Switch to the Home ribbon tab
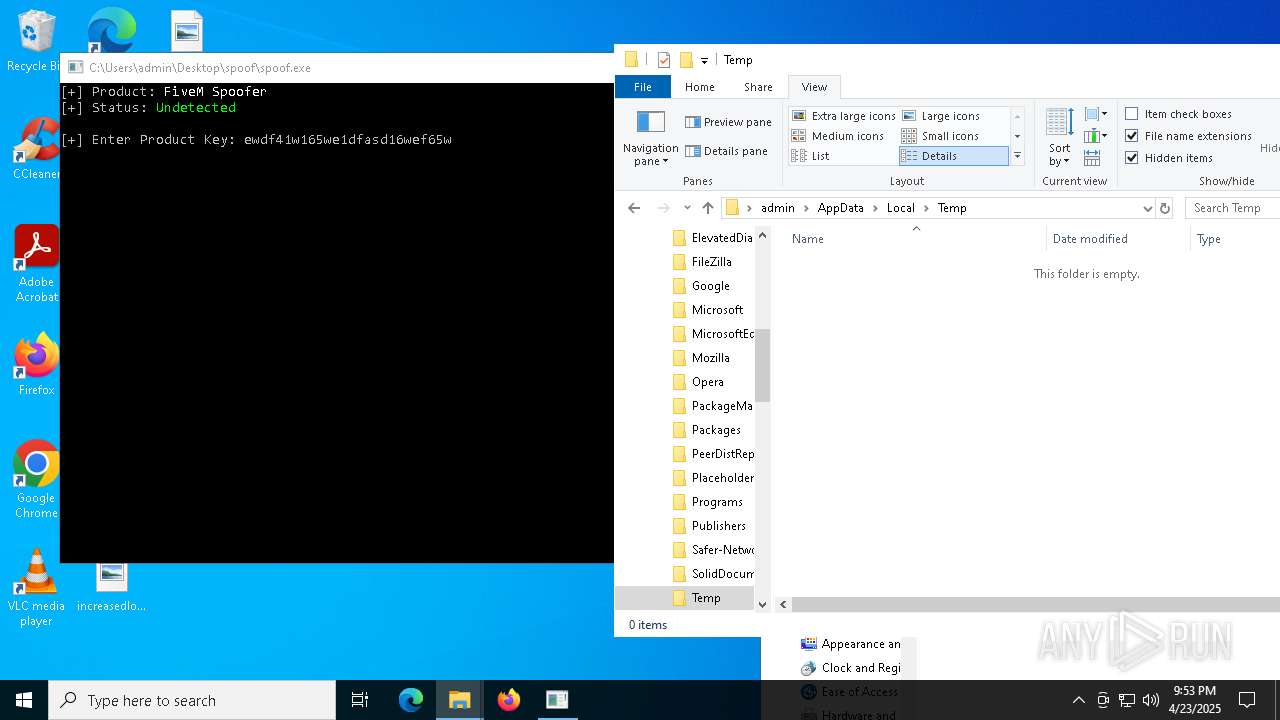This screenshot has width=1280, height=720. point(700,87)
